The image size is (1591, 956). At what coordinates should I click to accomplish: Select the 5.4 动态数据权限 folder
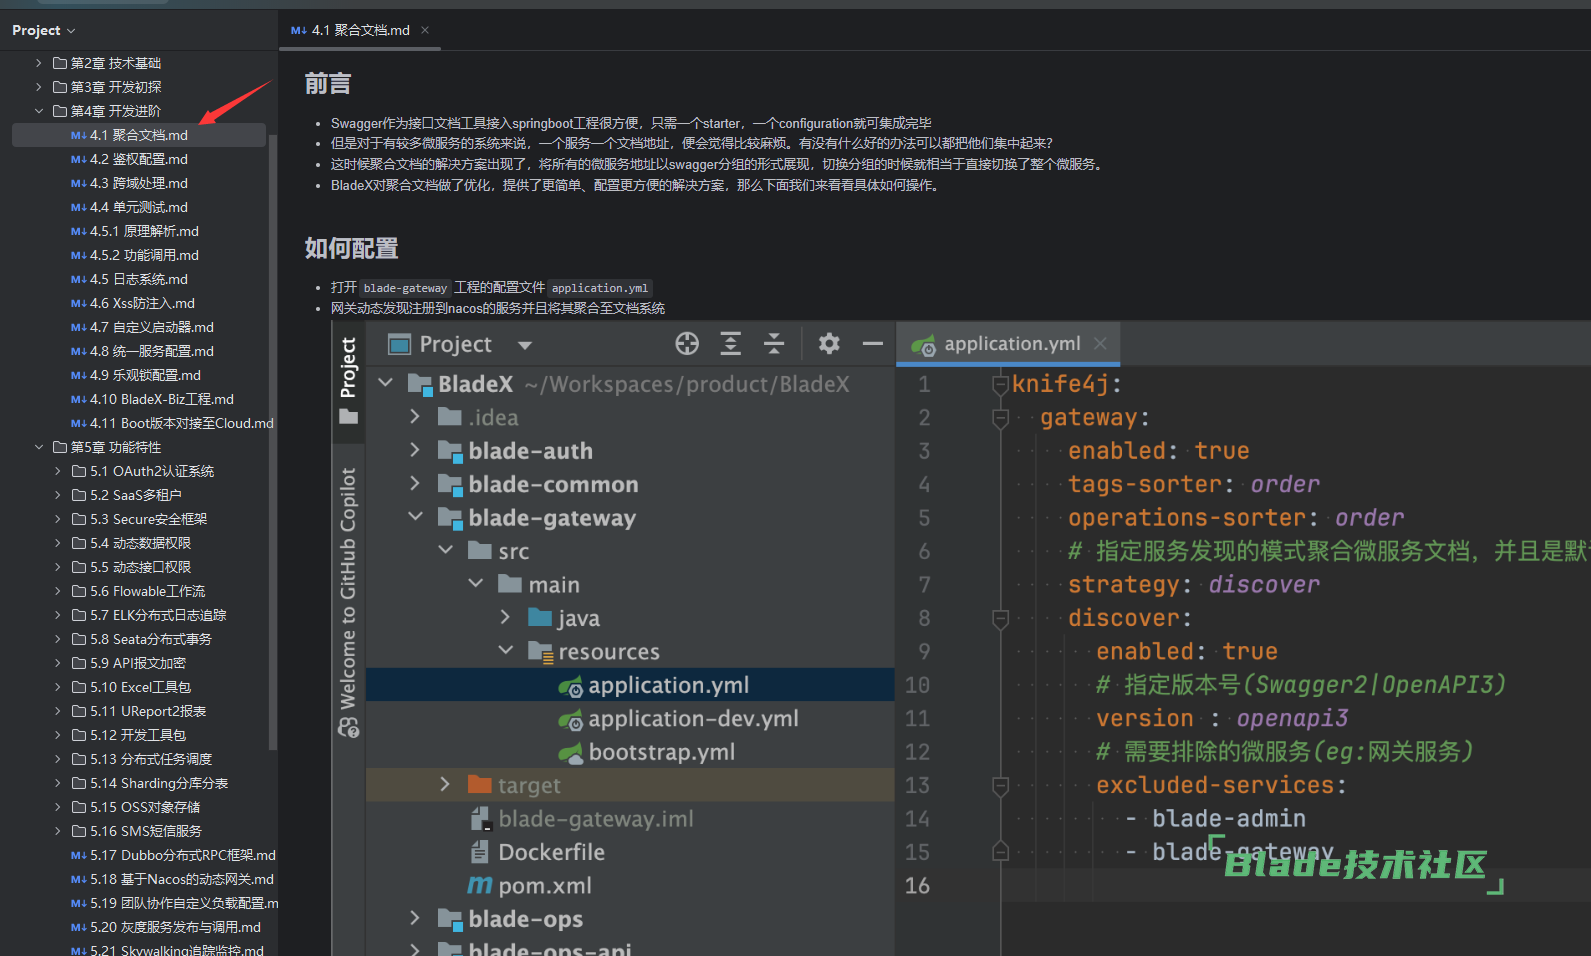click(139, 543)
